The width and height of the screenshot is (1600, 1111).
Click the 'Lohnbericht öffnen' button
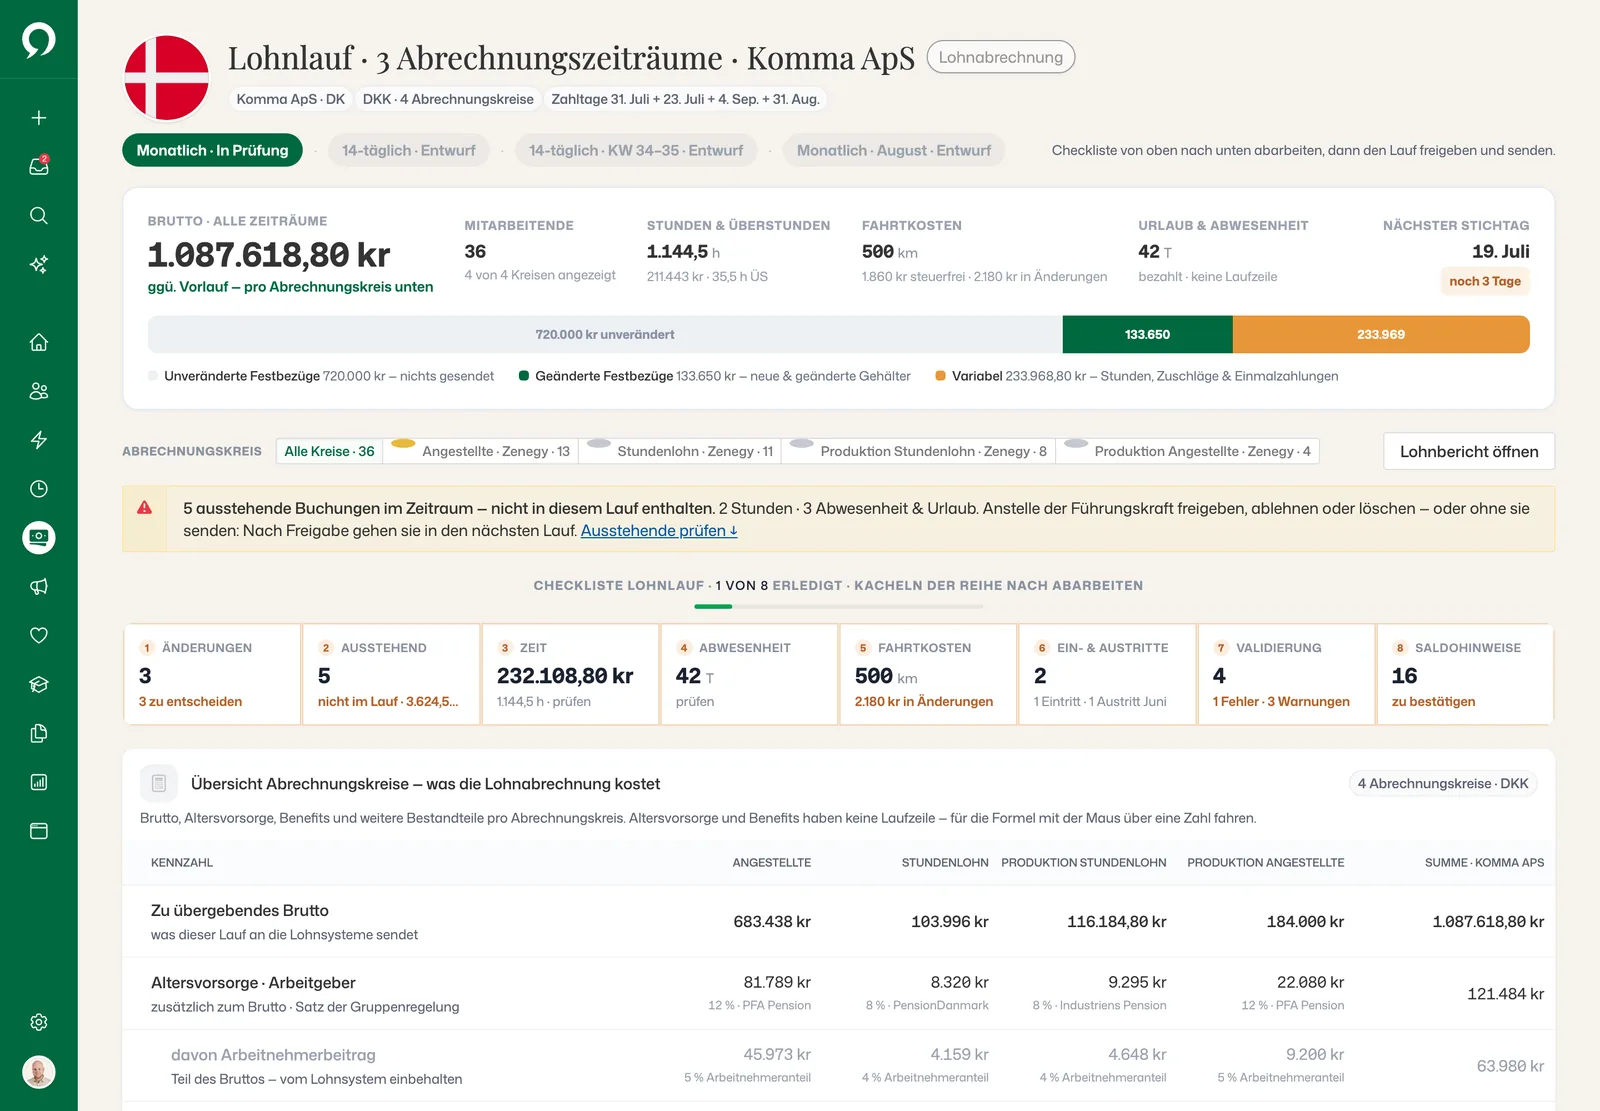(1469, 451)
